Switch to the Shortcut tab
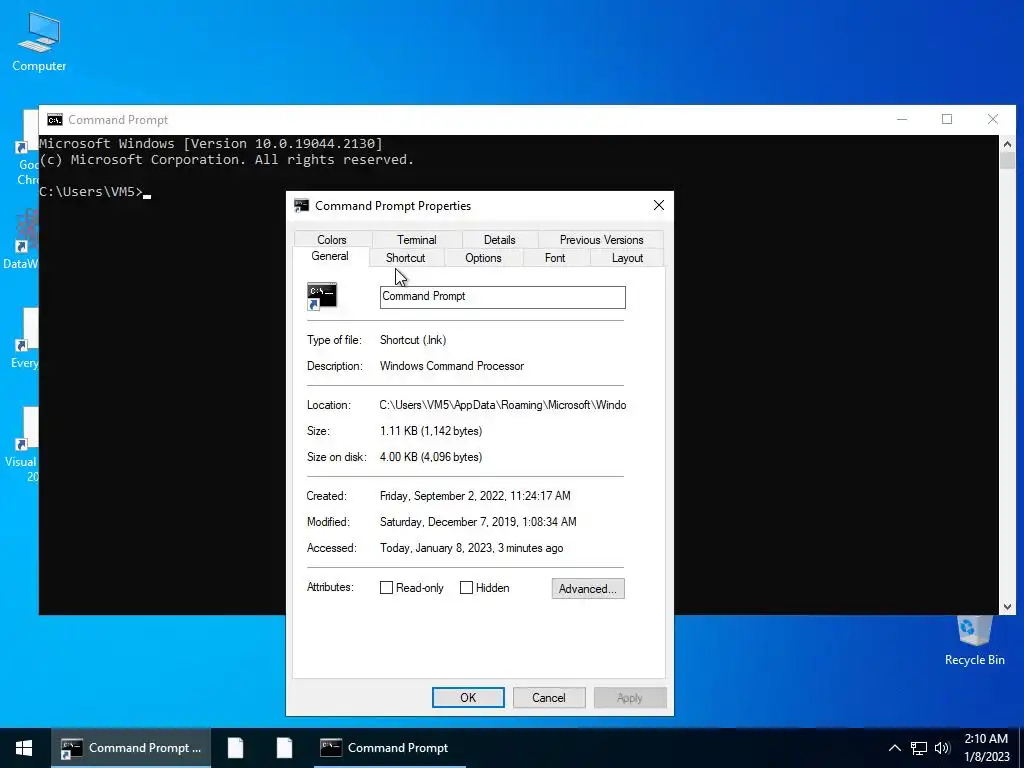The width and height of the screenshot is (1024, 768). 406,258
